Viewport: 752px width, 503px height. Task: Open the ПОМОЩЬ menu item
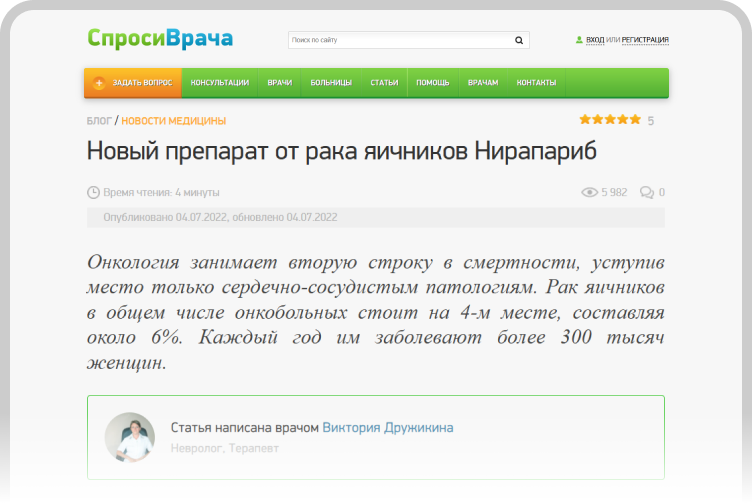tap(433, 83)
